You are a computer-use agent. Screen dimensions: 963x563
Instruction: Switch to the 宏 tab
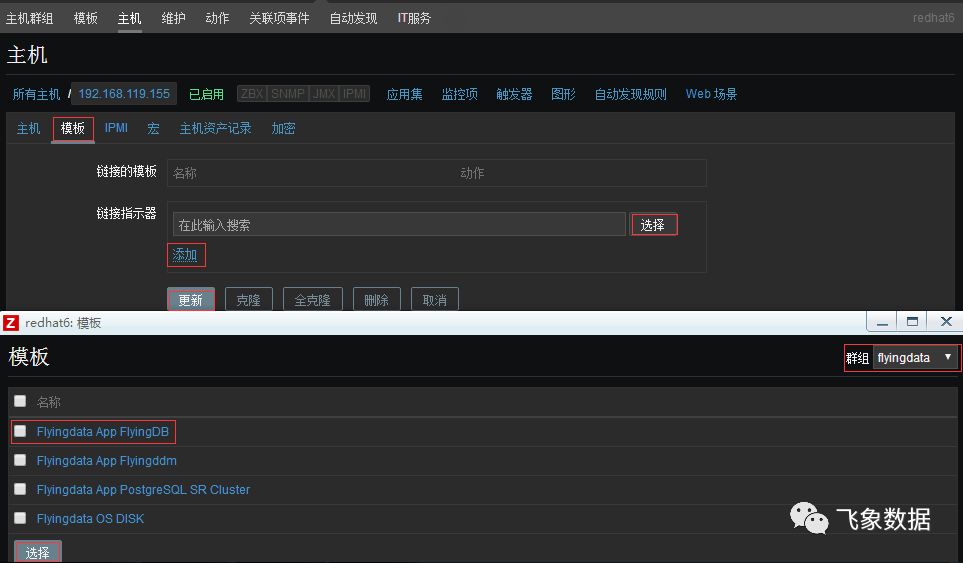154,128
